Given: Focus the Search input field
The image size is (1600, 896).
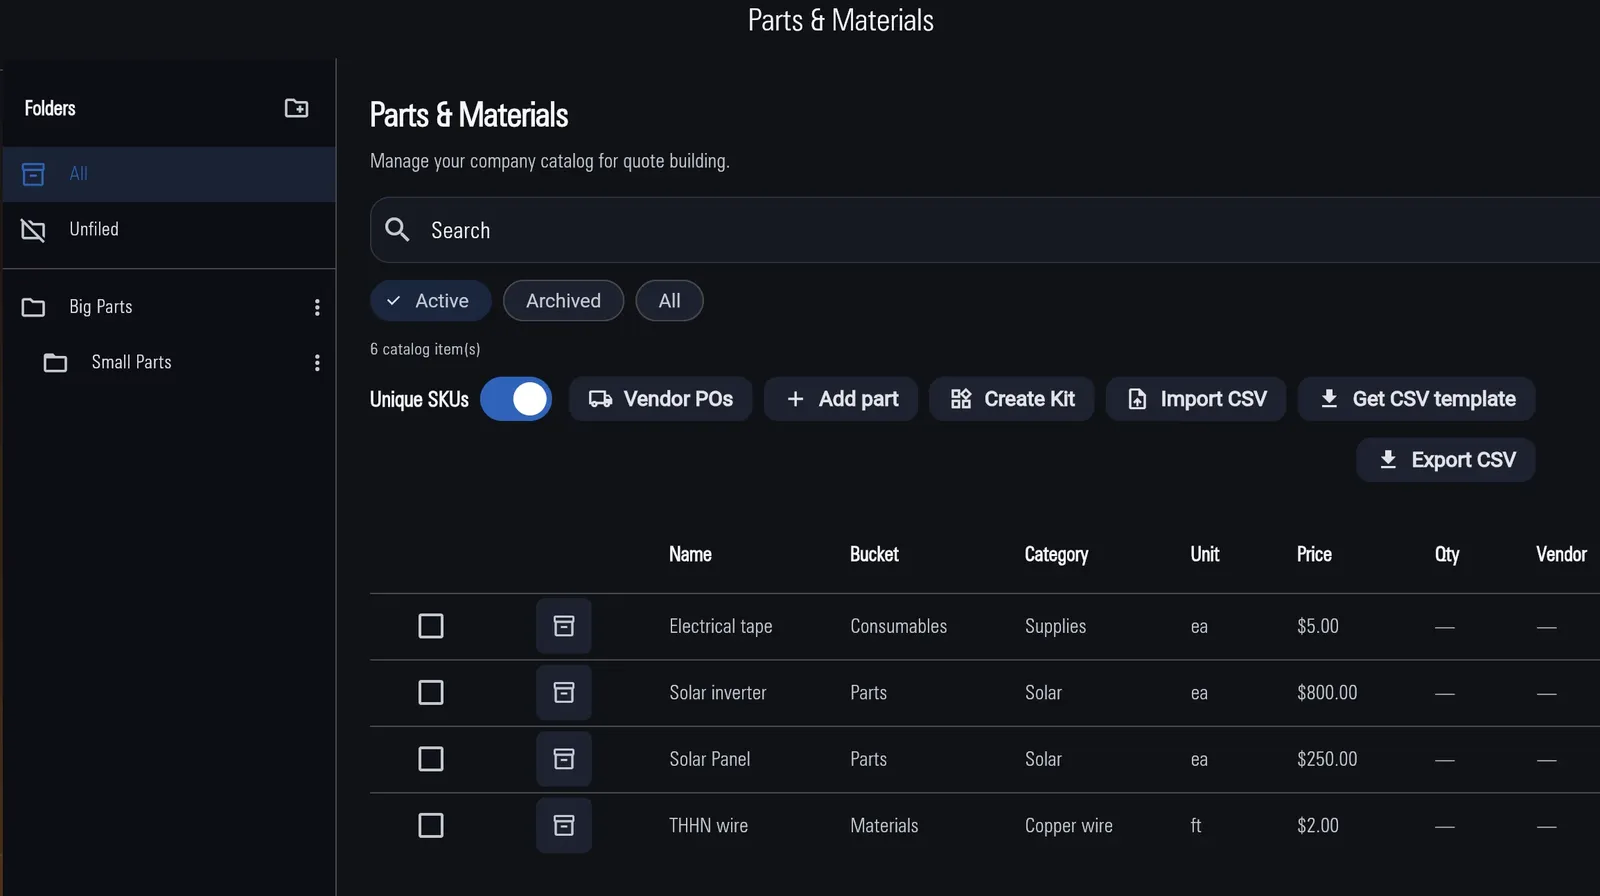Looking at the screenshot, I should click(x=985, y=230).
